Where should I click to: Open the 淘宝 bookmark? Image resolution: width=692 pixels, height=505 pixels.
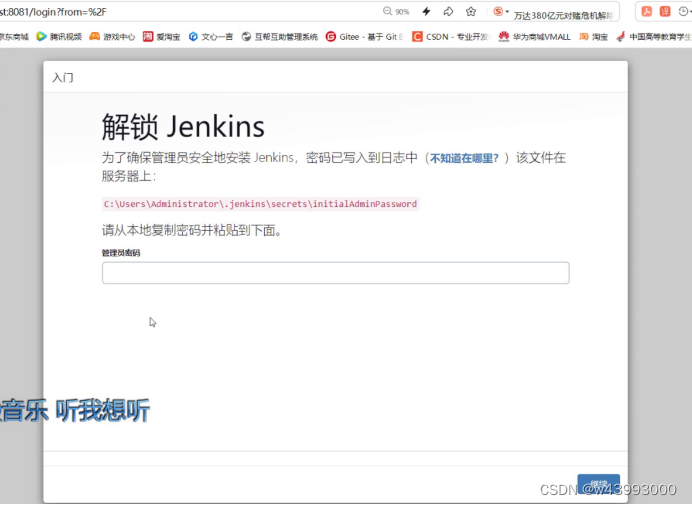tap(593, 37)
